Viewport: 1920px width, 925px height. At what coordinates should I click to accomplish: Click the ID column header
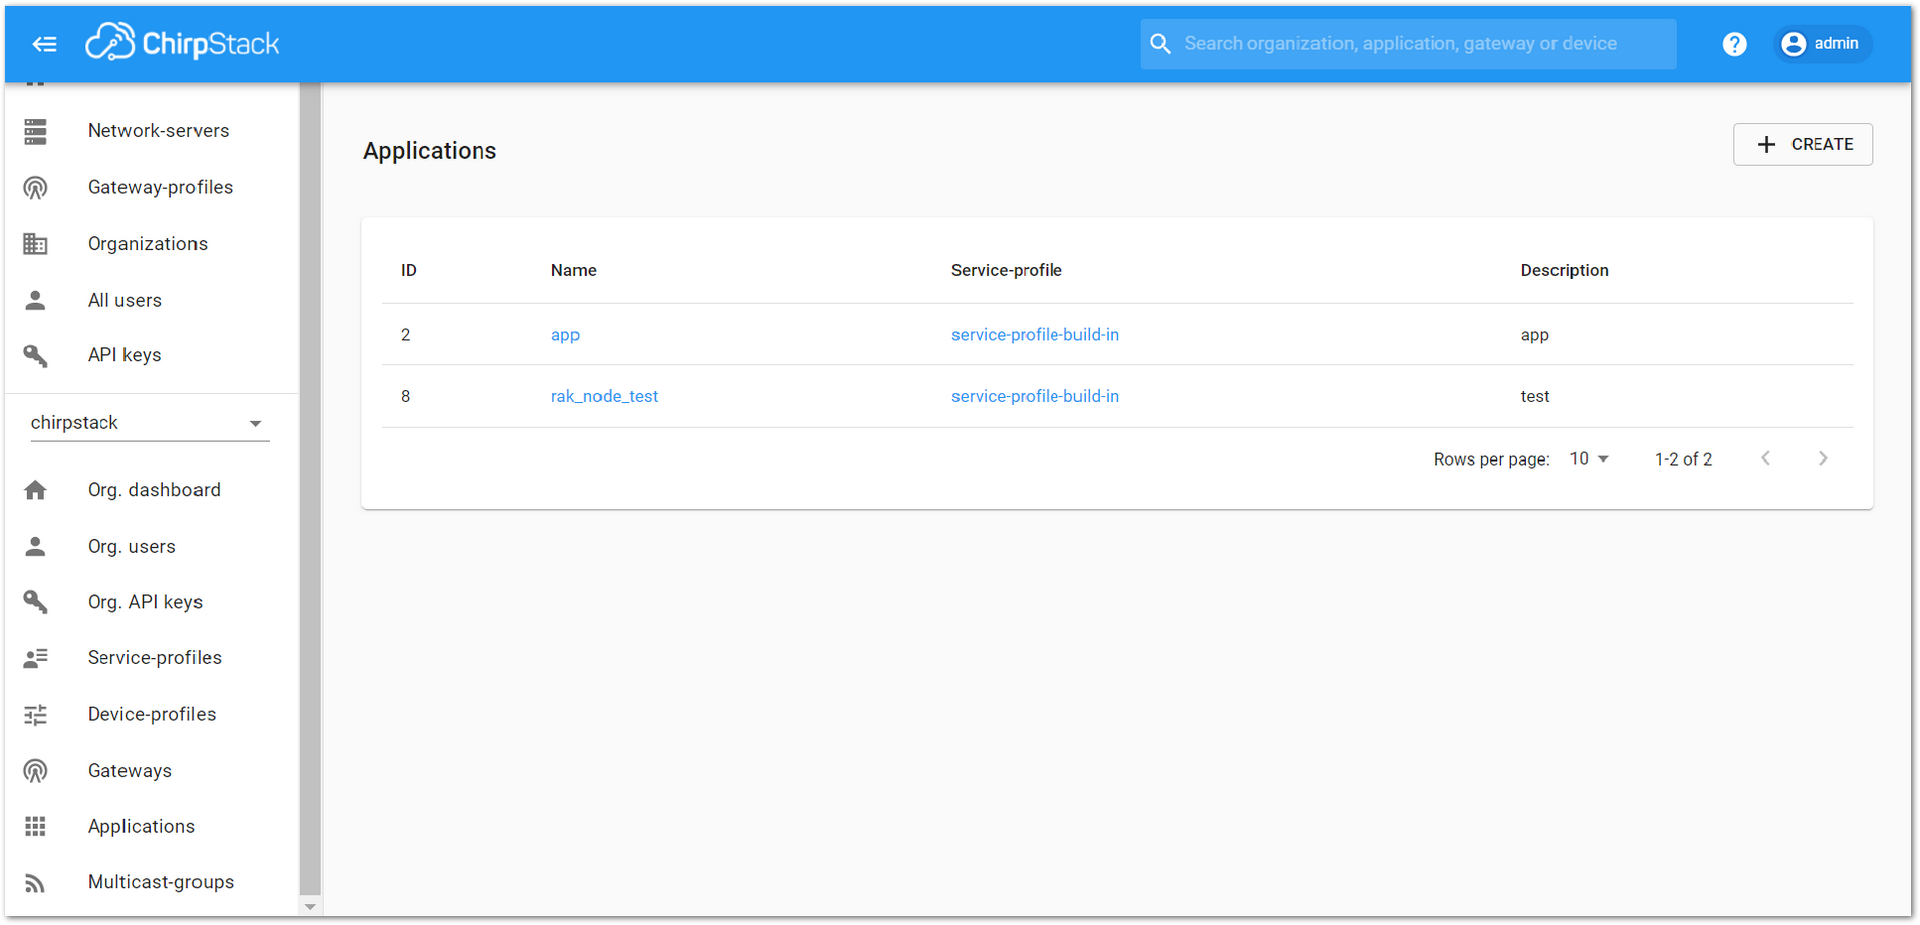[409, 271]
